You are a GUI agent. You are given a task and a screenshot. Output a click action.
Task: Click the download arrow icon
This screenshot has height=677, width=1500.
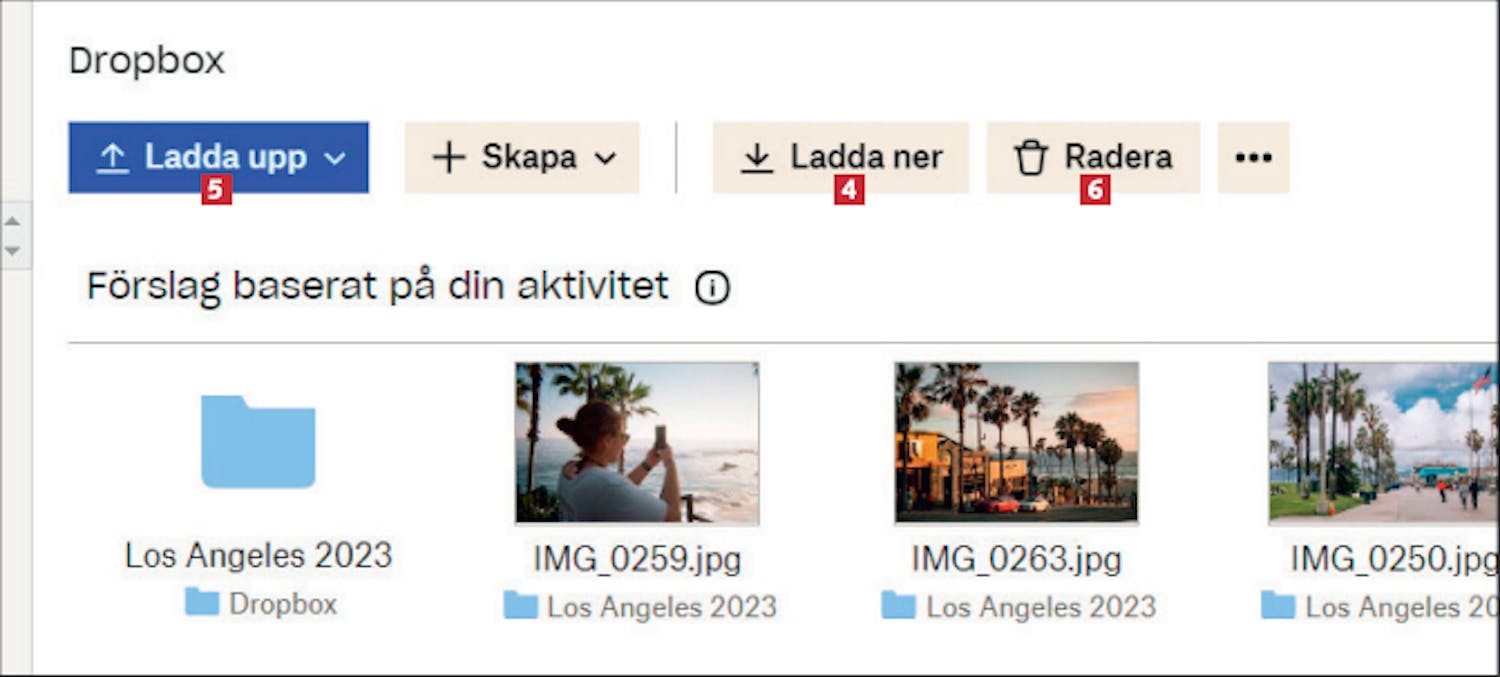click(x=757, y=158)
